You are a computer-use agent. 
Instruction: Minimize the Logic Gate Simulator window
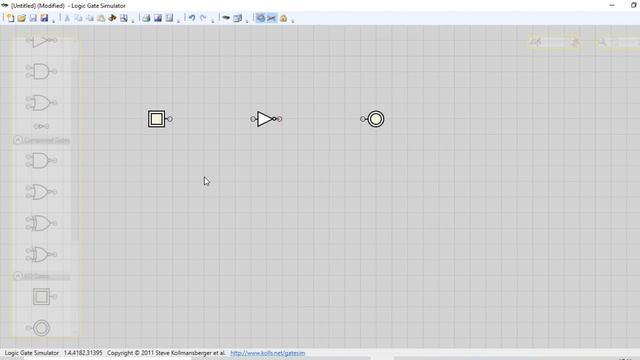click(x=611, y=5)
